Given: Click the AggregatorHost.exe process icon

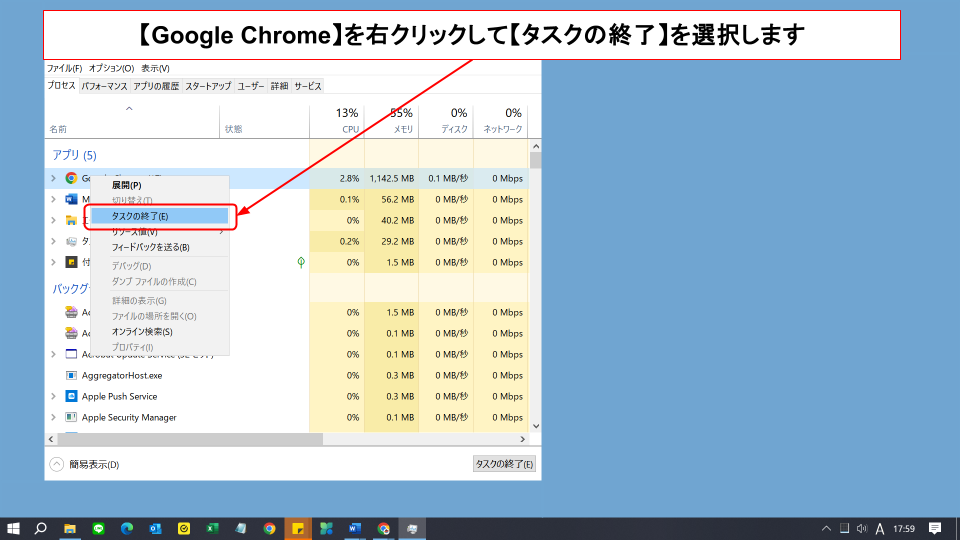Looking at the screenshot, I should click(71, 375).
